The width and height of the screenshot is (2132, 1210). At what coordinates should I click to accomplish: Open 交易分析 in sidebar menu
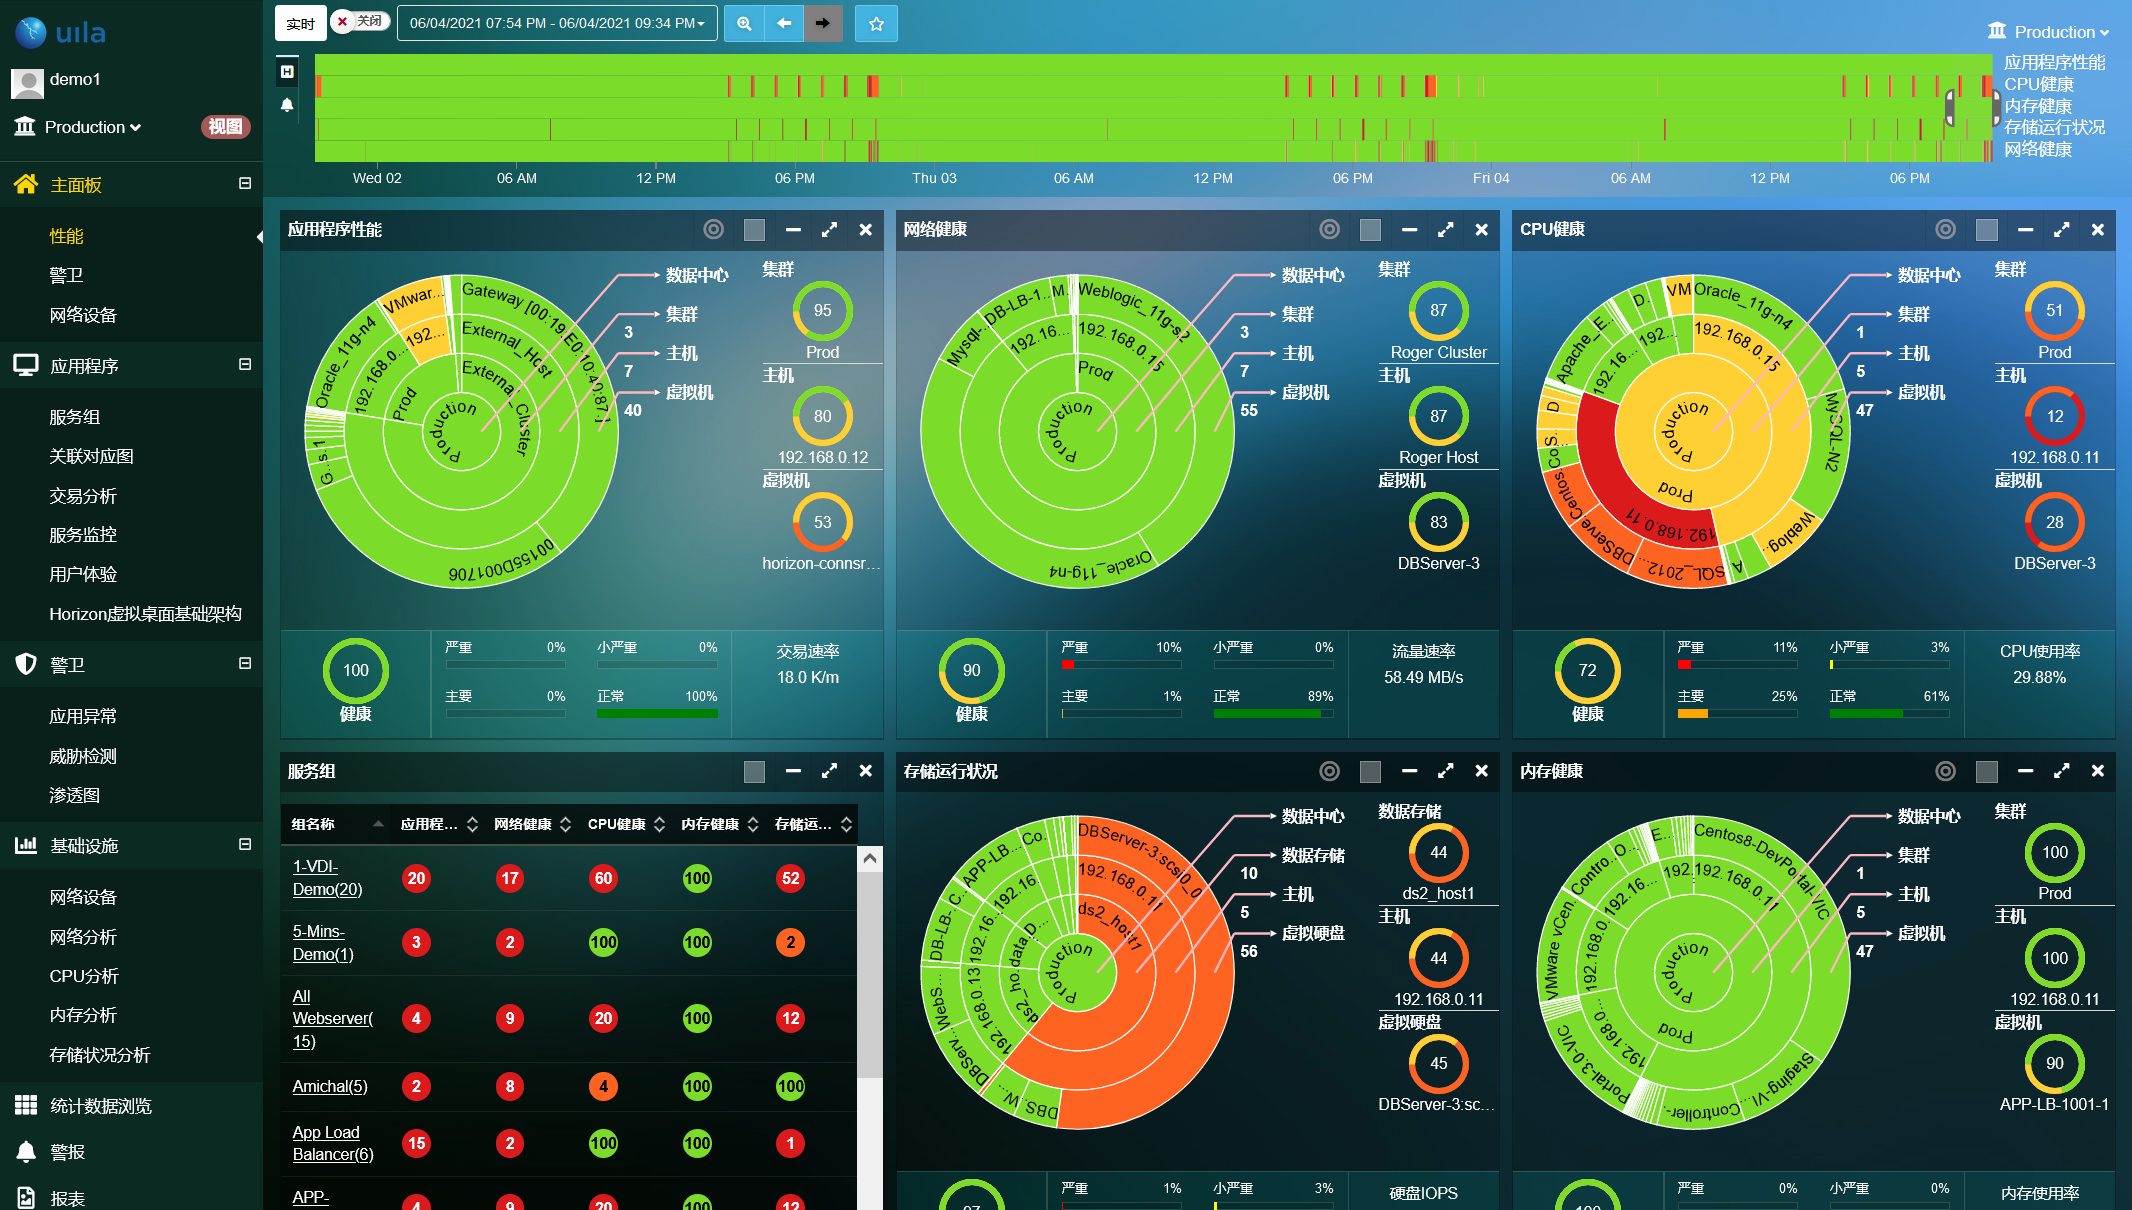83,496
